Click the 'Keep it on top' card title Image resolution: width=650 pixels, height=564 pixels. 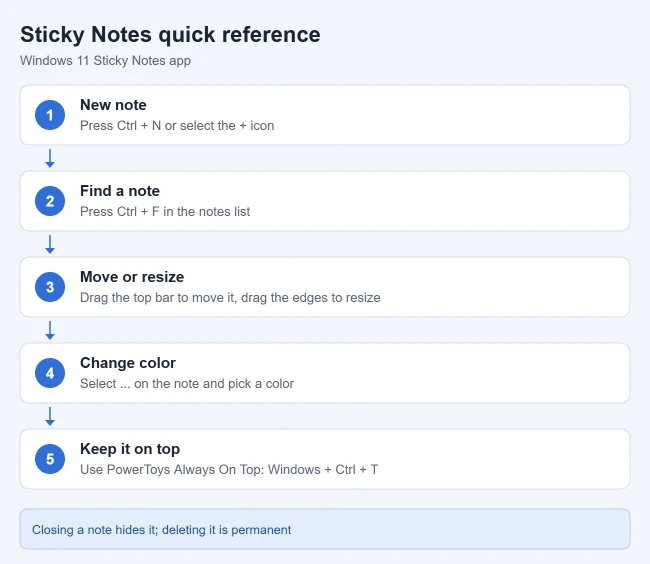[x=130, y=449]
